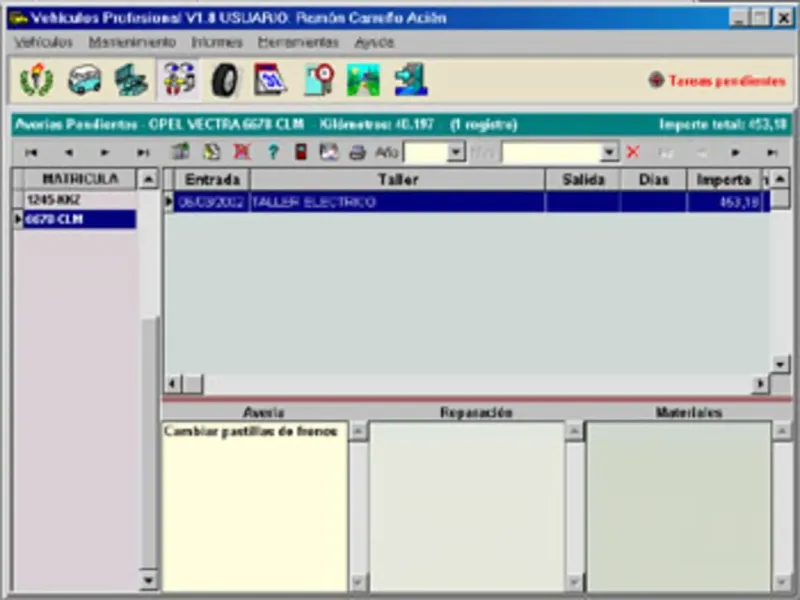
Task: Select matricula 1245 KKZ row
Action: [80, 199]
